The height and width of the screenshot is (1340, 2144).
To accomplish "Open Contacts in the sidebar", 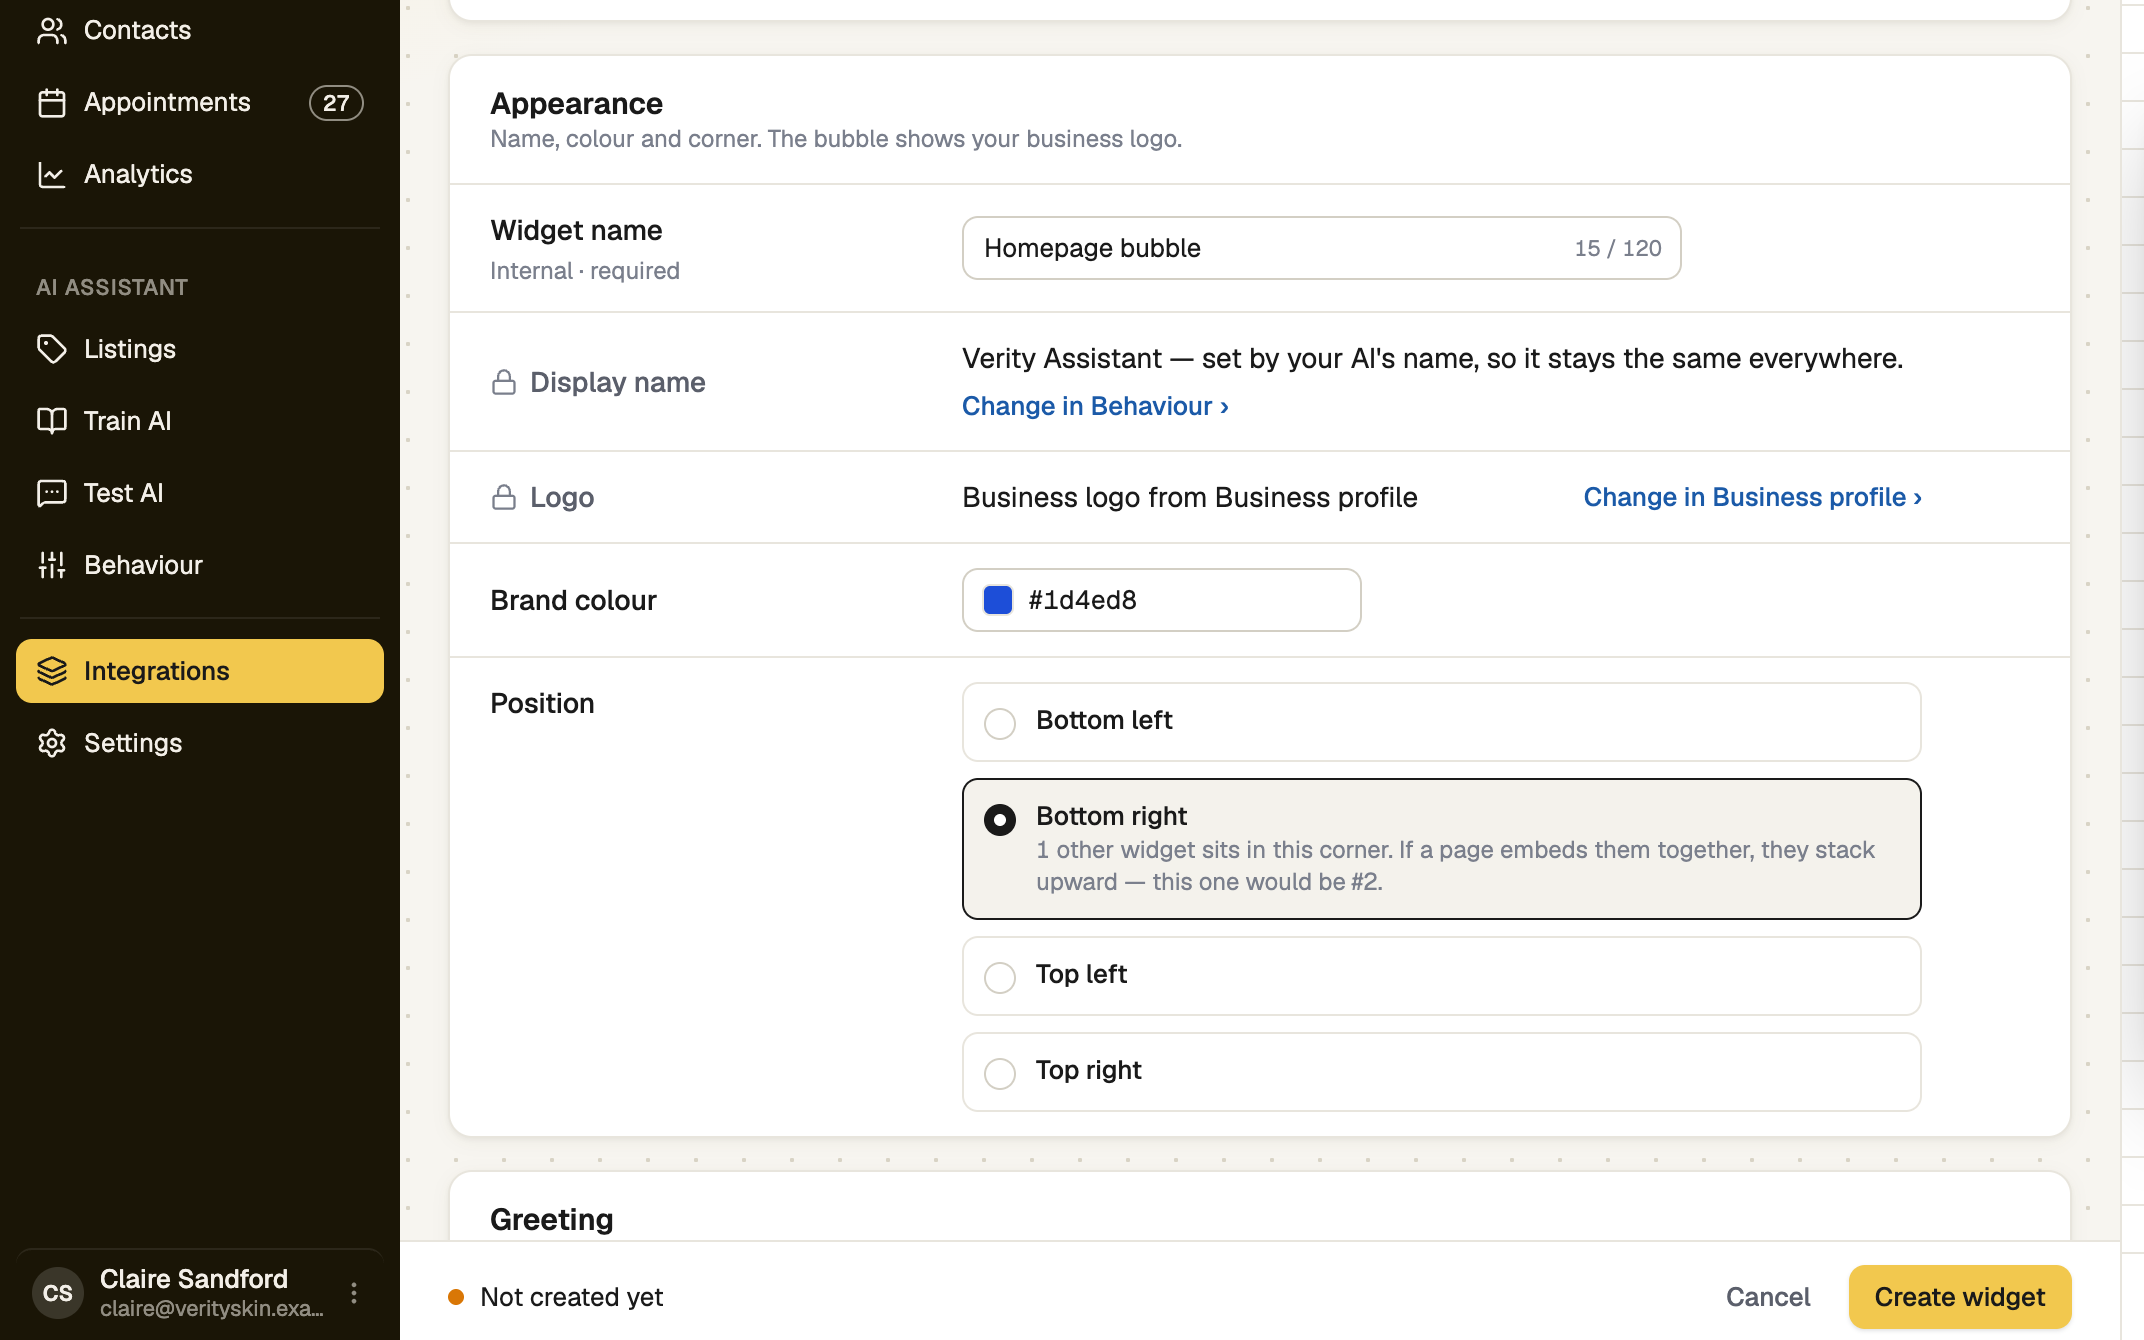I will click(200, 31).
